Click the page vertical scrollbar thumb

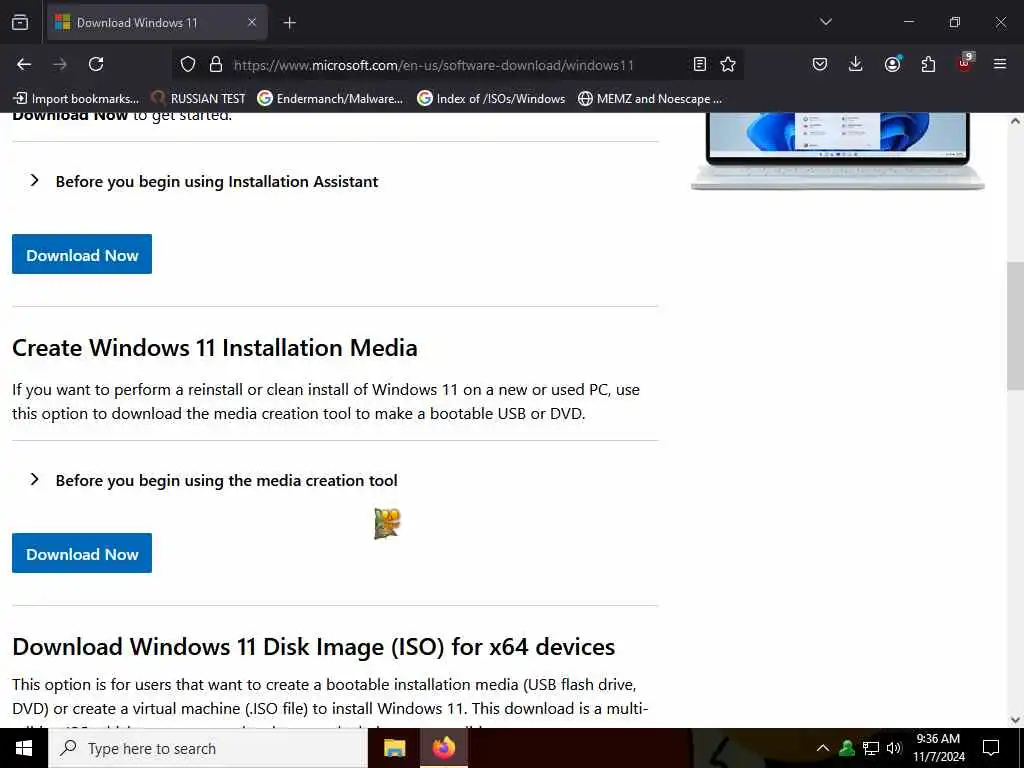pyautogui.click(x=1015, y=326)
